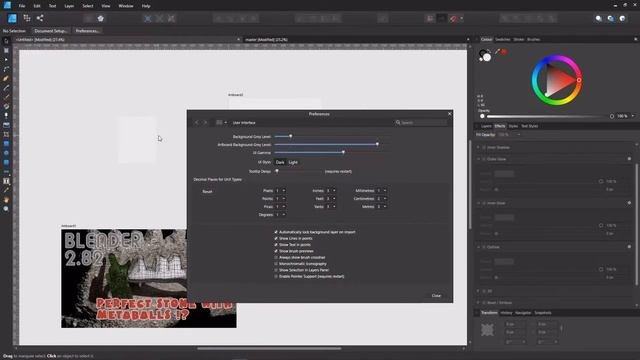The image size is (640, 360).
Task: Choose Light UI style
Action: click(293, 162)
